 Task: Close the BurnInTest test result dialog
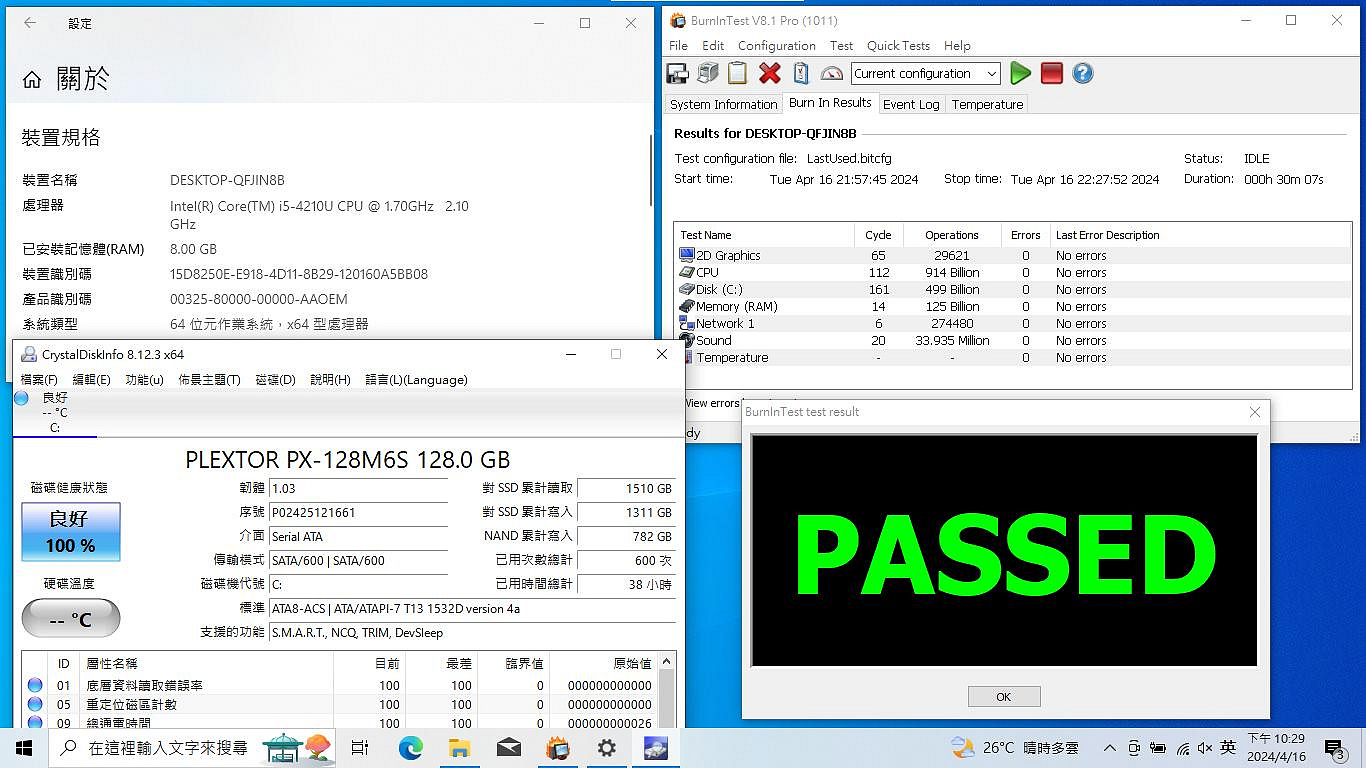(1255, 412)
